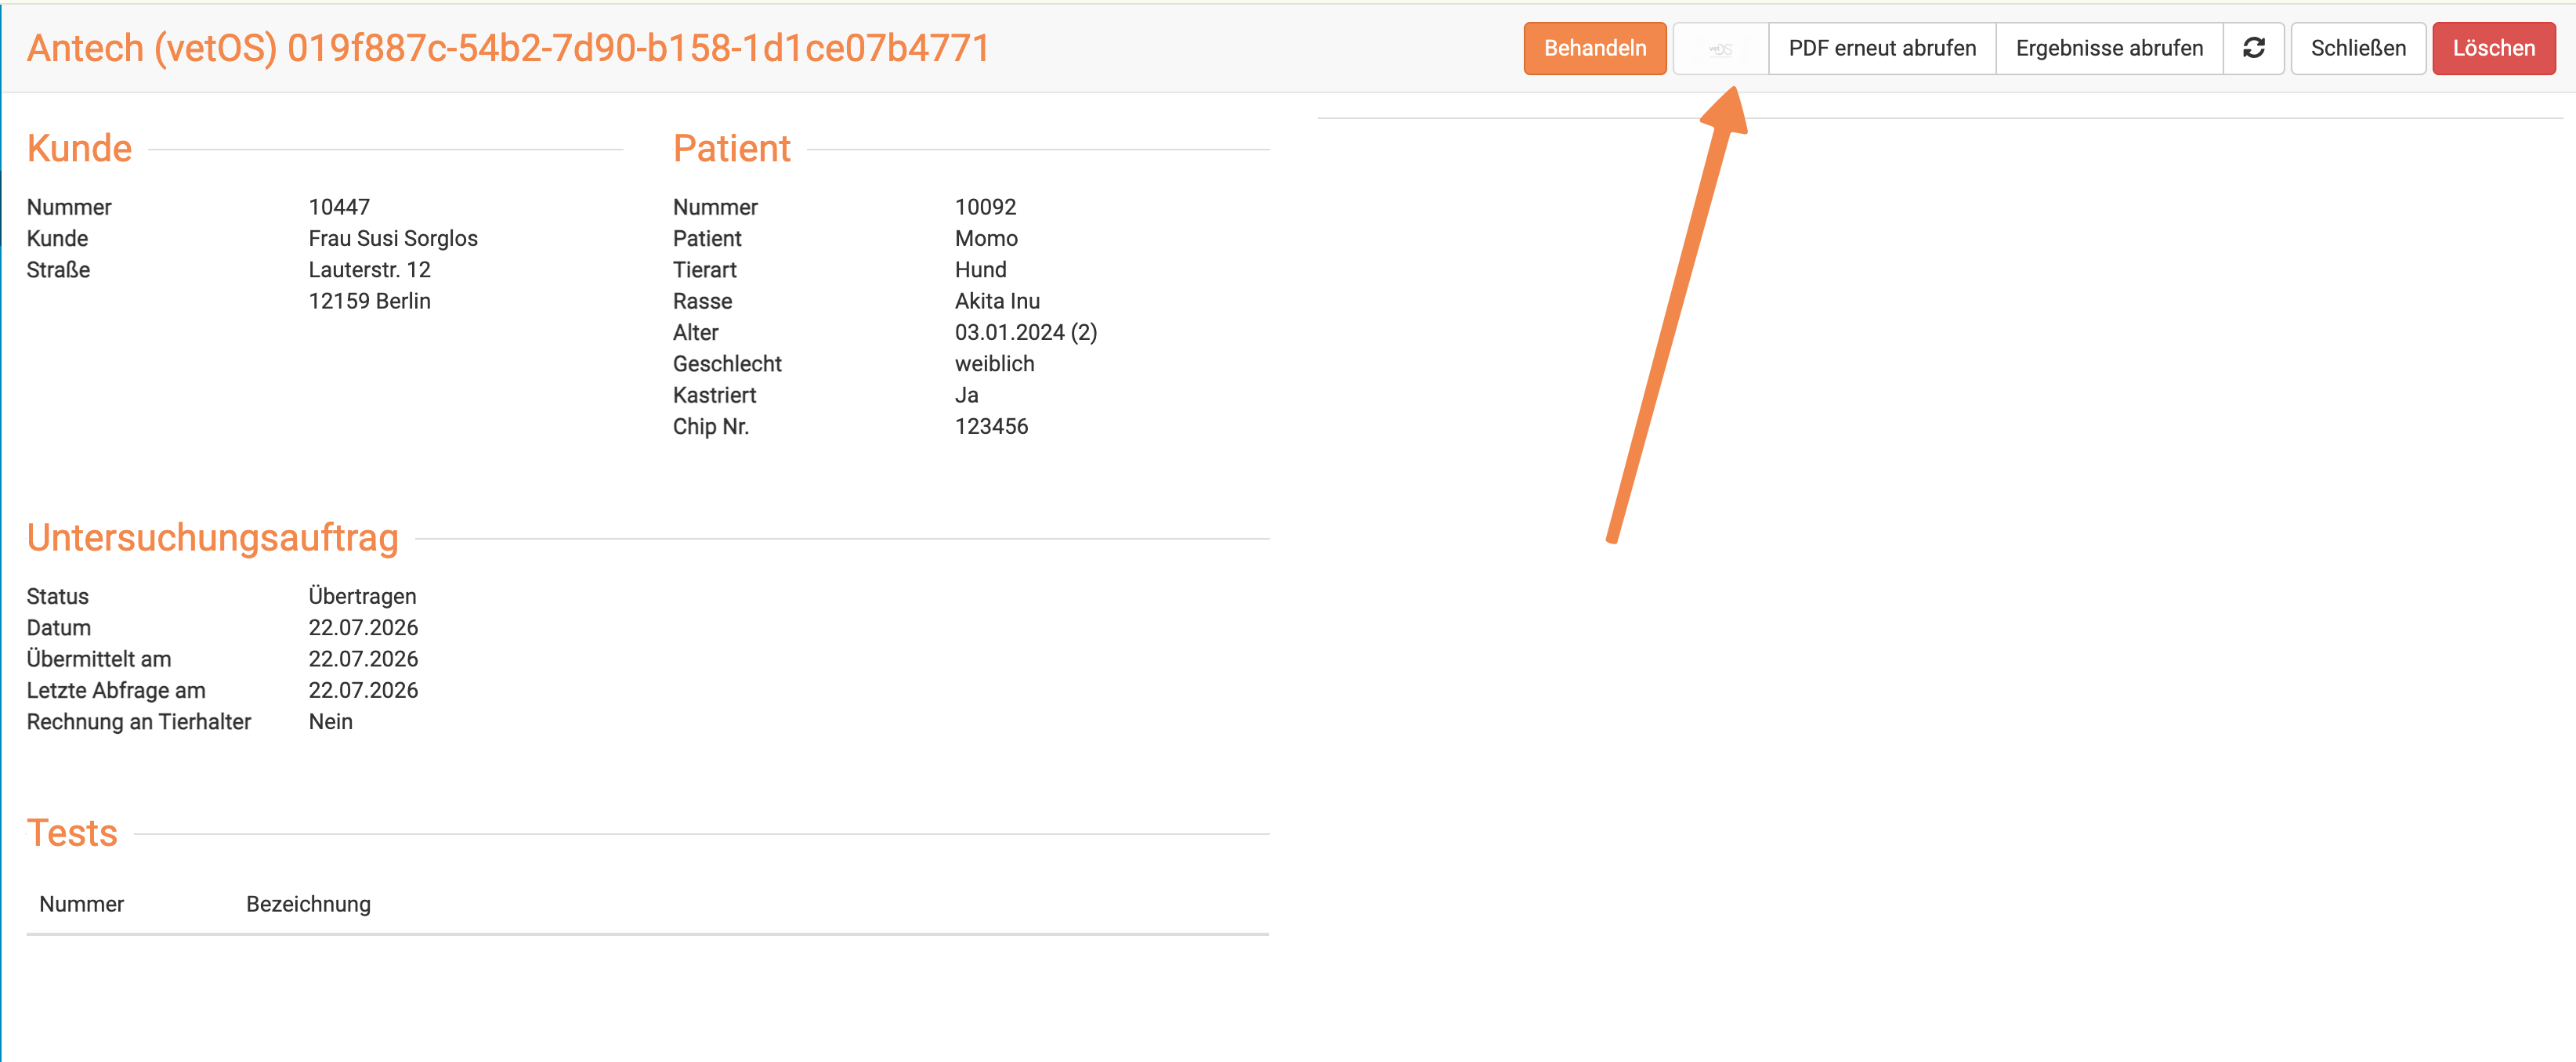Click gender value weiblich

994,364
